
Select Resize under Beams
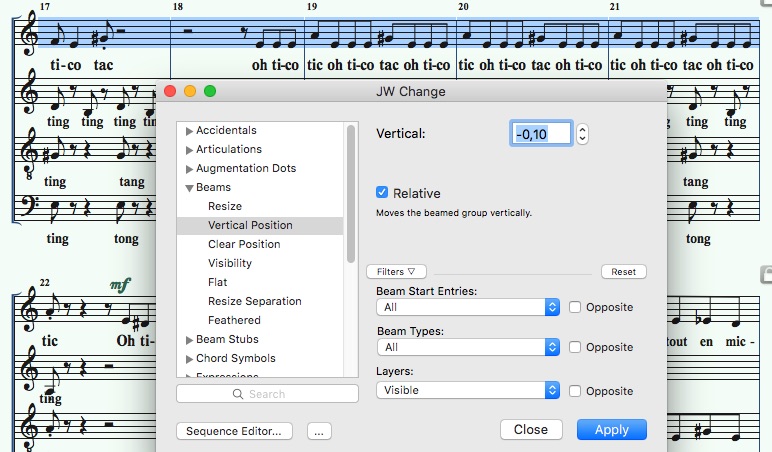tap(224, 207)
